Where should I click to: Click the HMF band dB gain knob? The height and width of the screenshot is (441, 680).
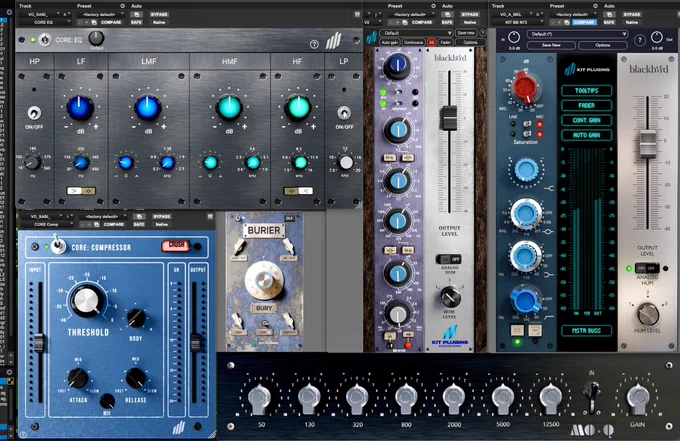229,107
